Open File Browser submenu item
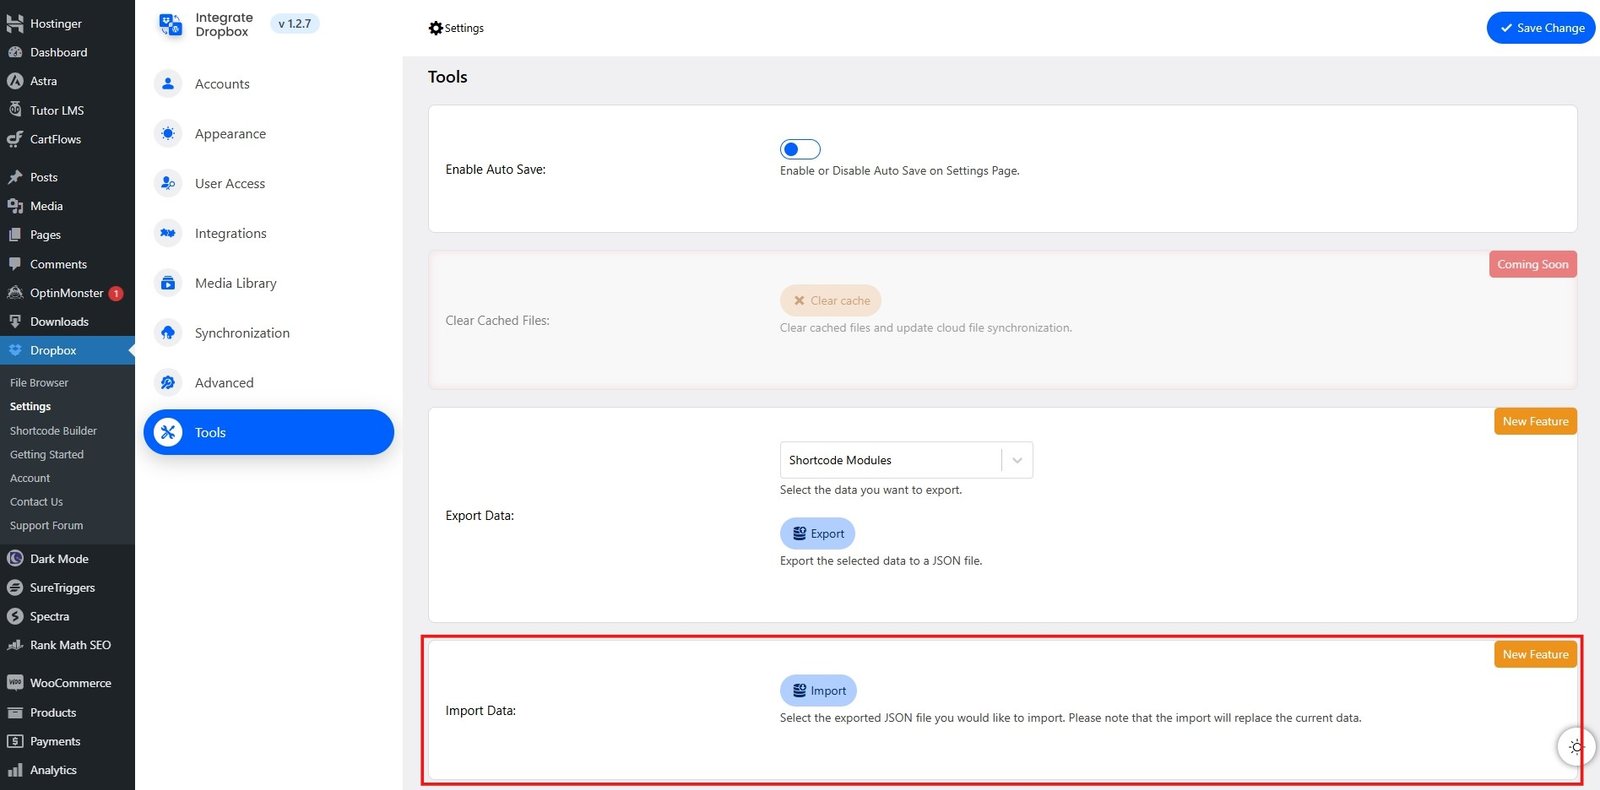Viewport: 1600px width, 790px height. (39, 383)
